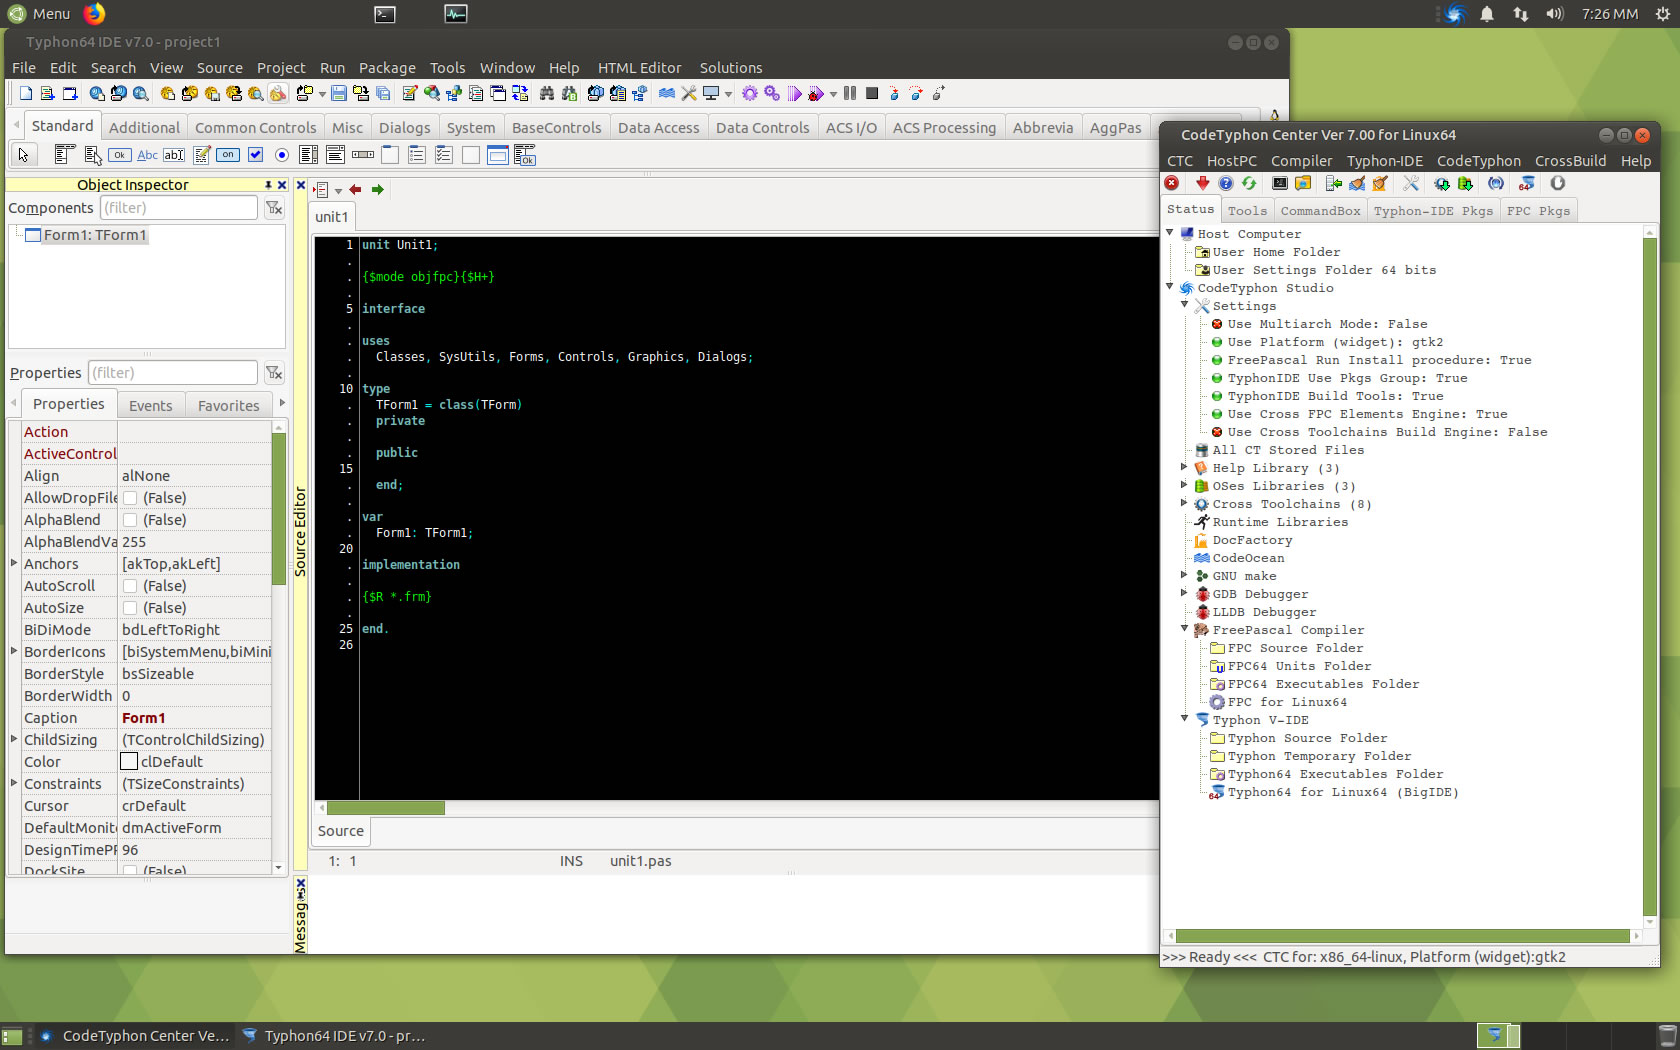1680x1050 pixels.
Task: Select the TLabel 'Abc' component icon
Action: pyautogui.click(x=147, y=155)
